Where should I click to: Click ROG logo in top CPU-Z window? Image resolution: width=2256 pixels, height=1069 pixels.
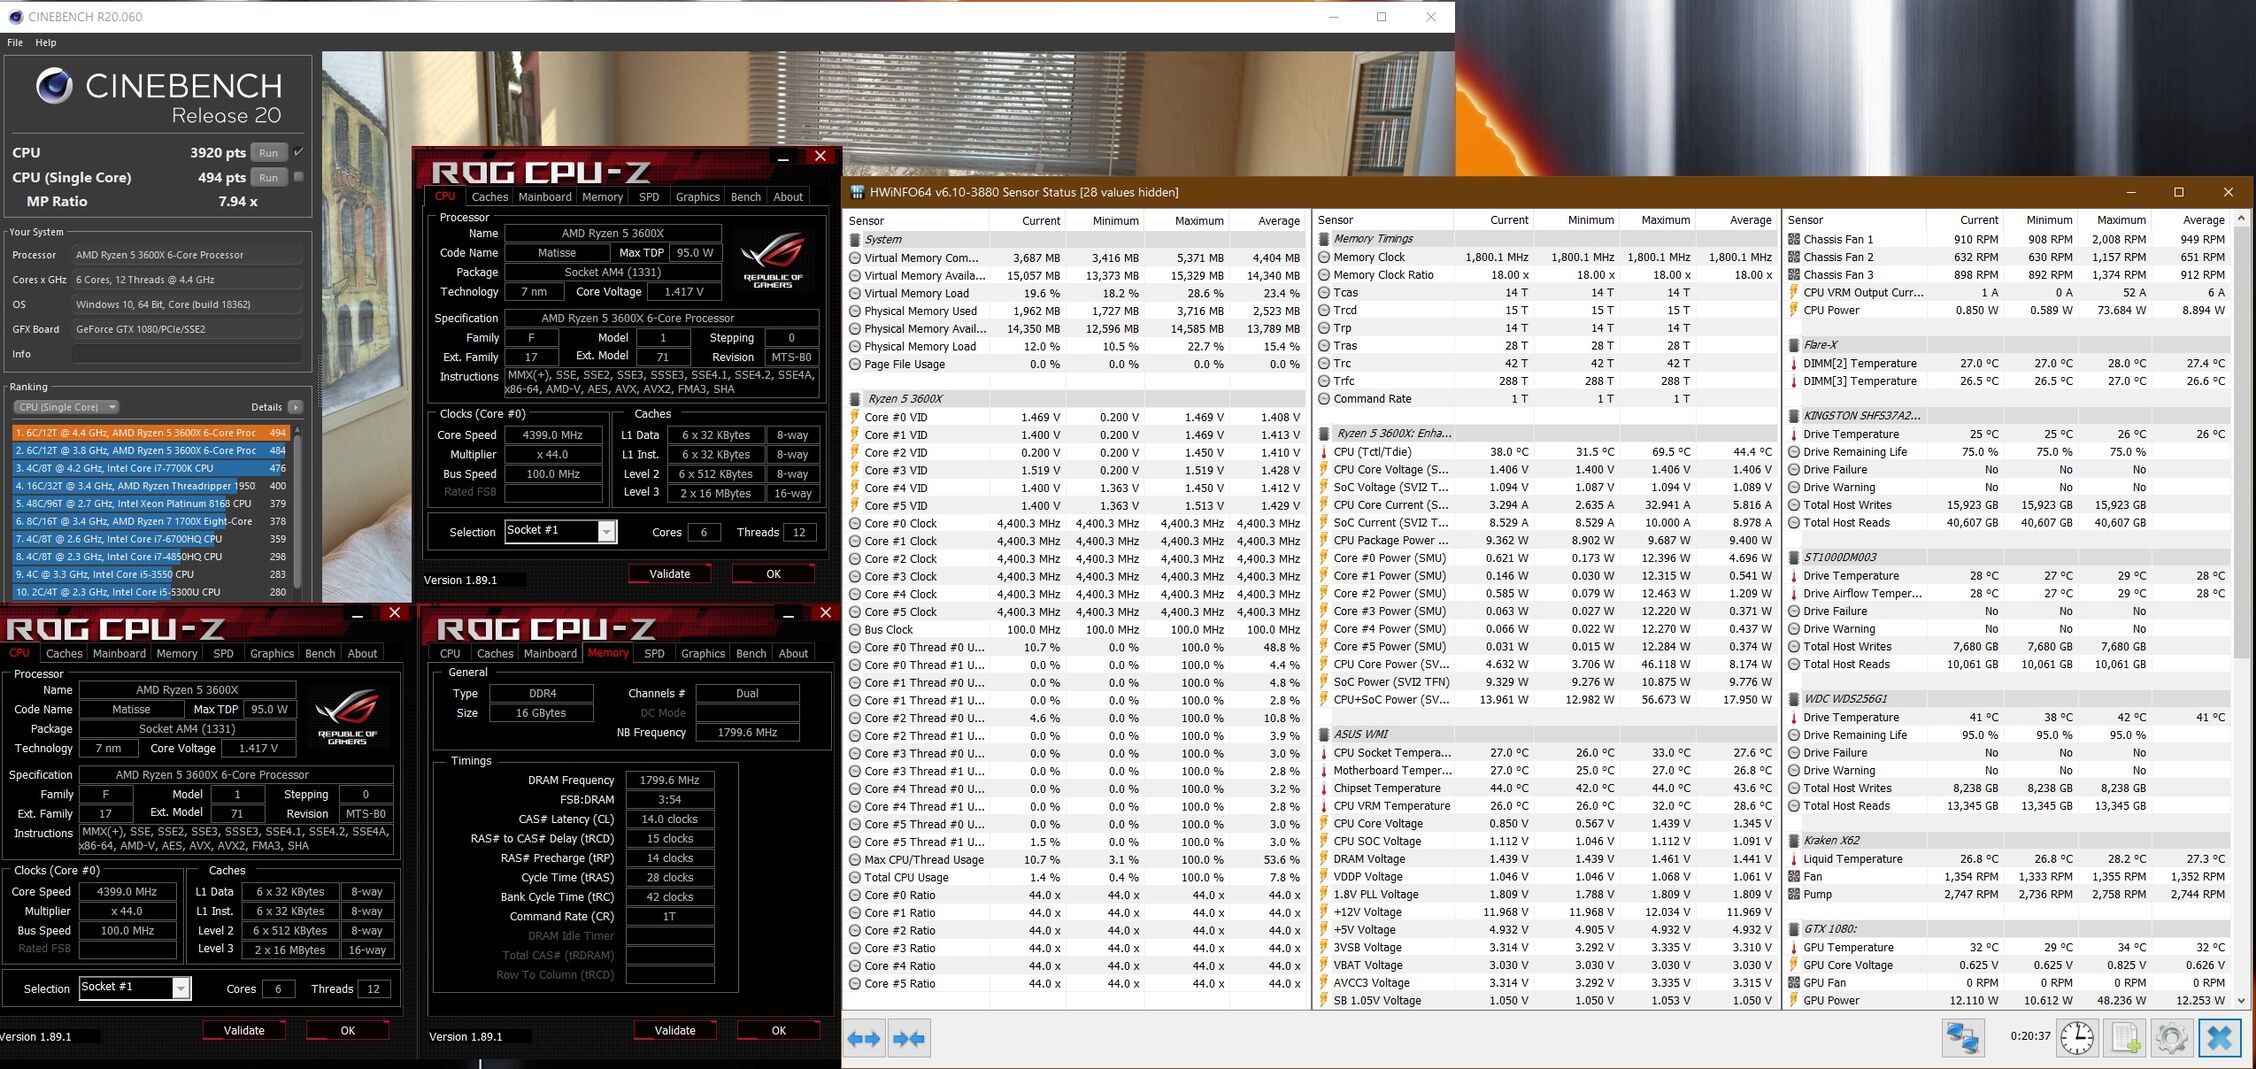772,260
